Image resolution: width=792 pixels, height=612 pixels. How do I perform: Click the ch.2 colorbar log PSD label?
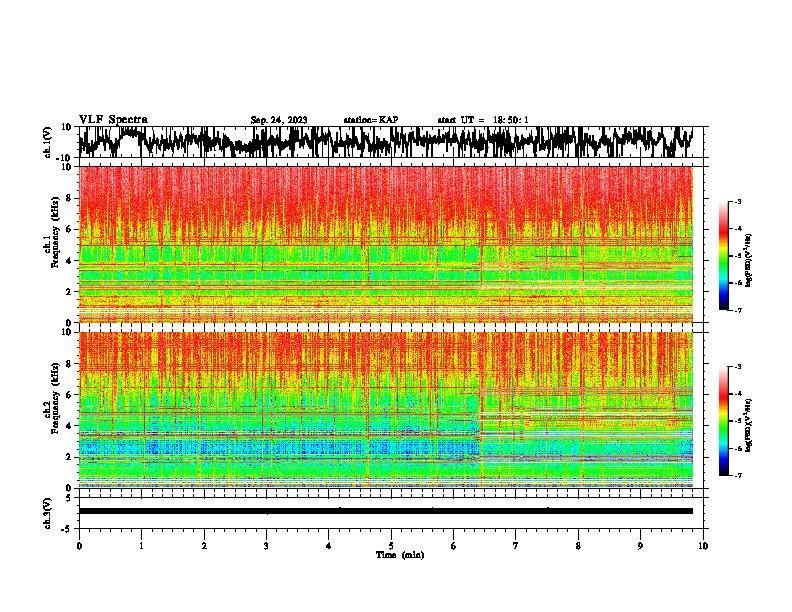[748, 426]
